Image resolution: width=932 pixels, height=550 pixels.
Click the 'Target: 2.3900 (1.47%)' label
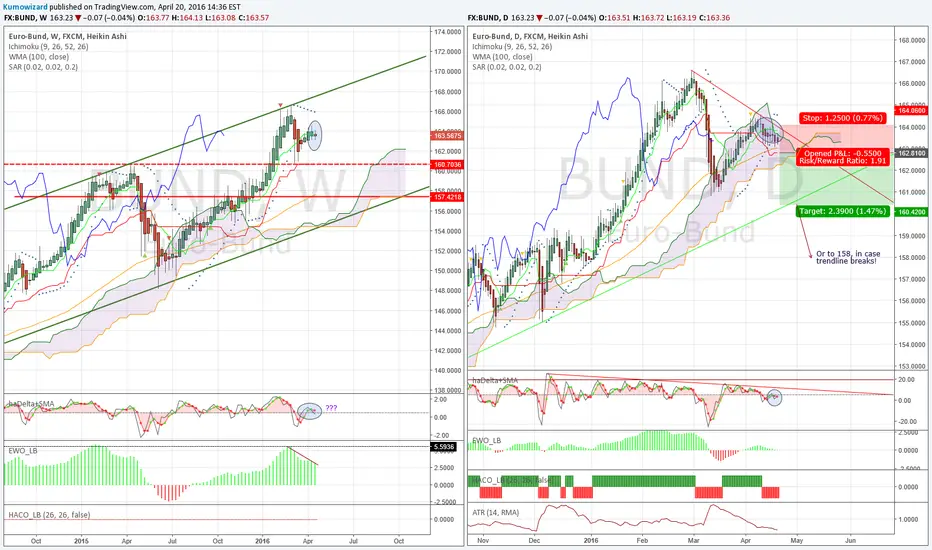click(842, 211)
